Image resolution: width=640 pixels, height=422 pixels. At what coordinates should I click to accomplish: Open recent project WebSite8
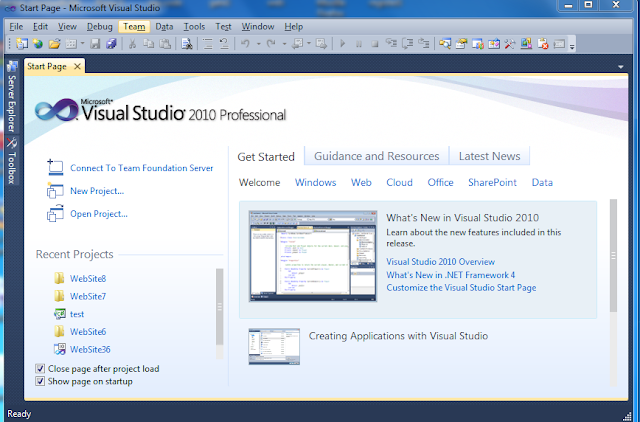pyautogui.click(x=88, y=278)
